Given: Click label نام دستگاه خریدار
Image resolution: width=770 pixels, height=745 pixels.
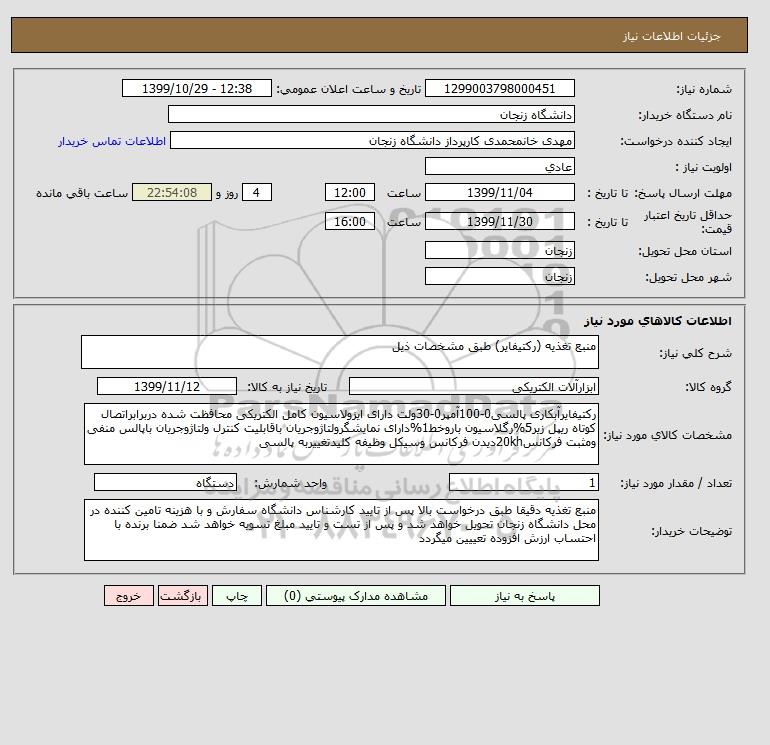Looking at the screenshot, I should tap(685, 115).
